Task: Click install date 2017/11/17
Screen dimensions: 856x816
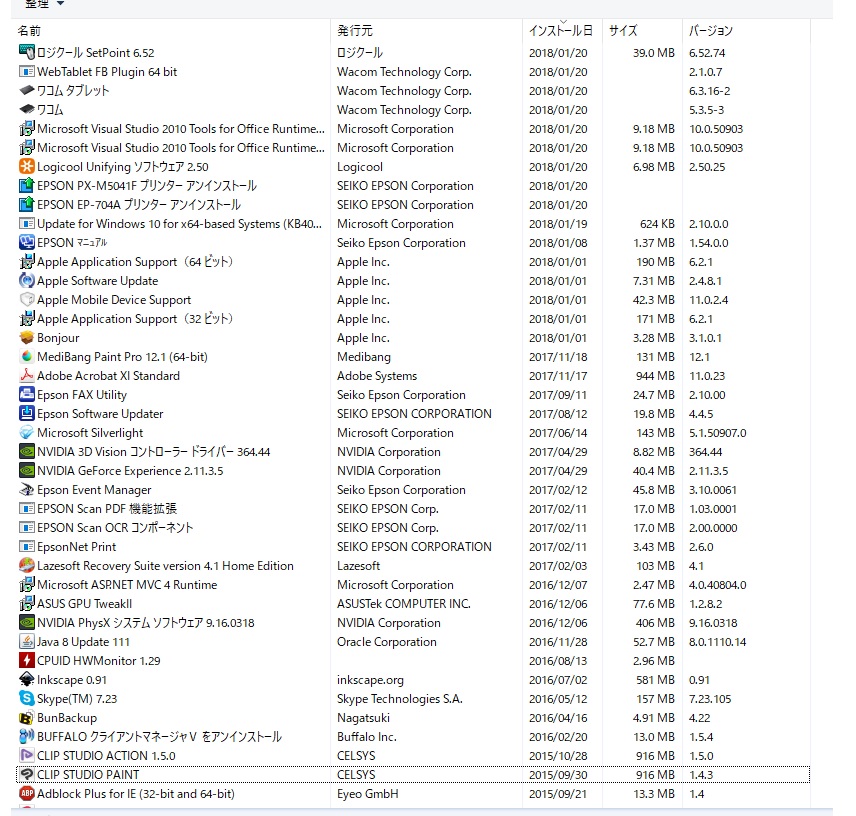Action: 558,376
